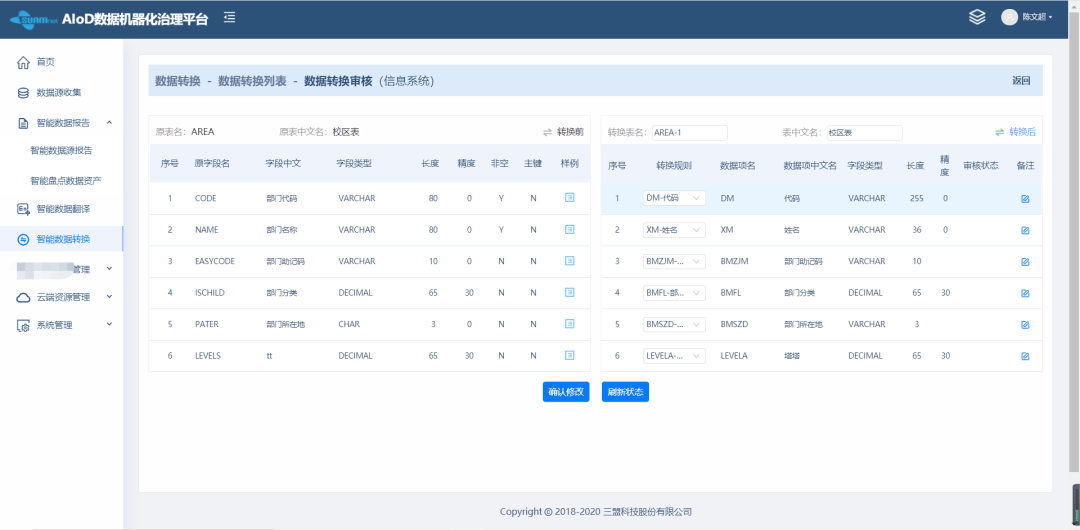Click the 转换表名 input field
This screenshot has width=1080, height=530.
coord(689,132)
